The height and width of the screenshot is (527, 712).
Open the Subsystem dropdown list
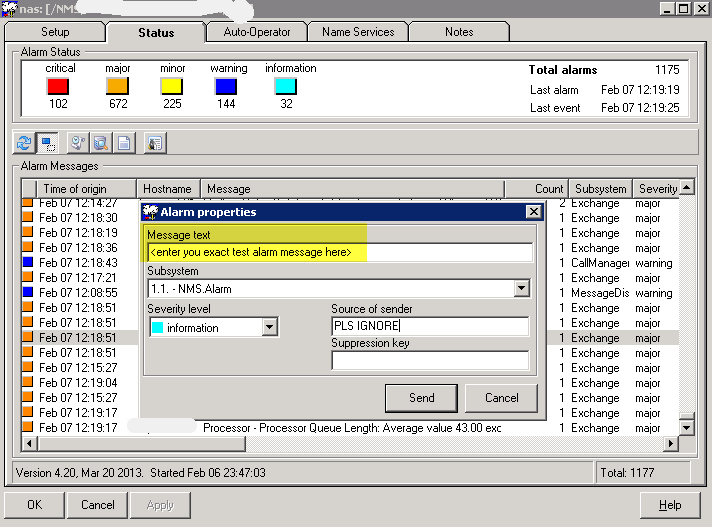[521, 289]
